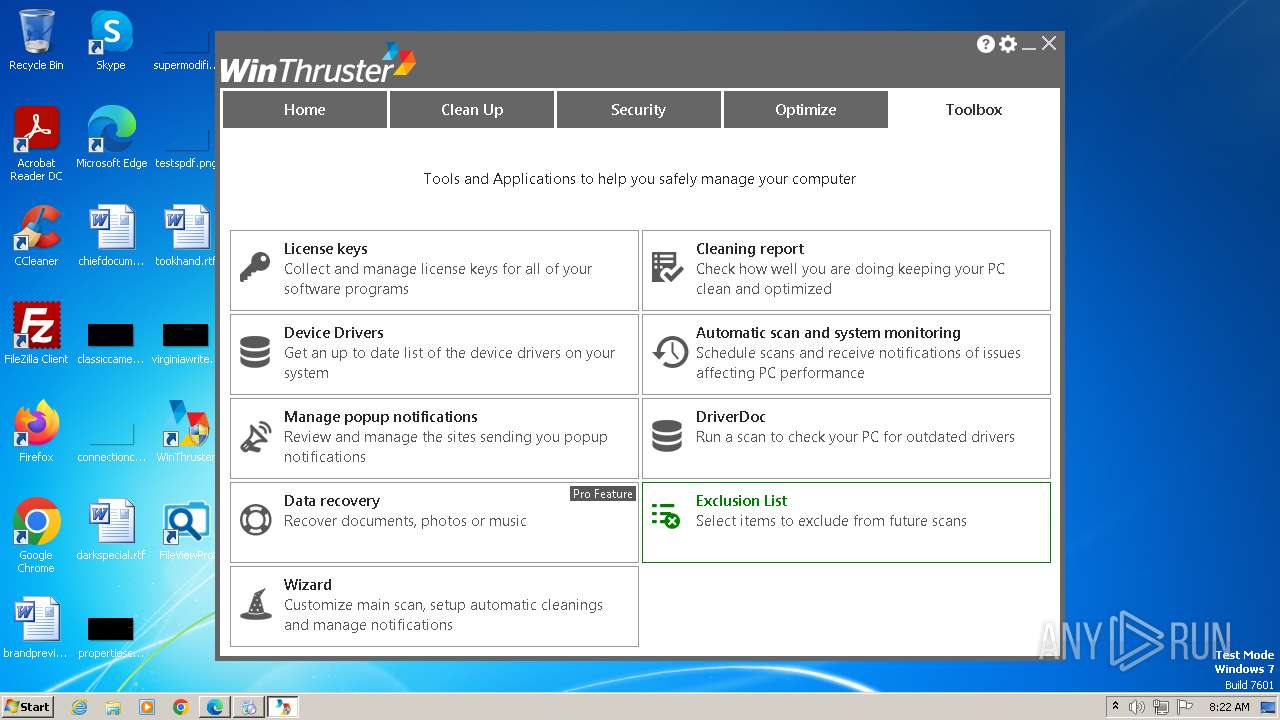
Task: Click Wizard title text
Action: (x=307, y=585)
